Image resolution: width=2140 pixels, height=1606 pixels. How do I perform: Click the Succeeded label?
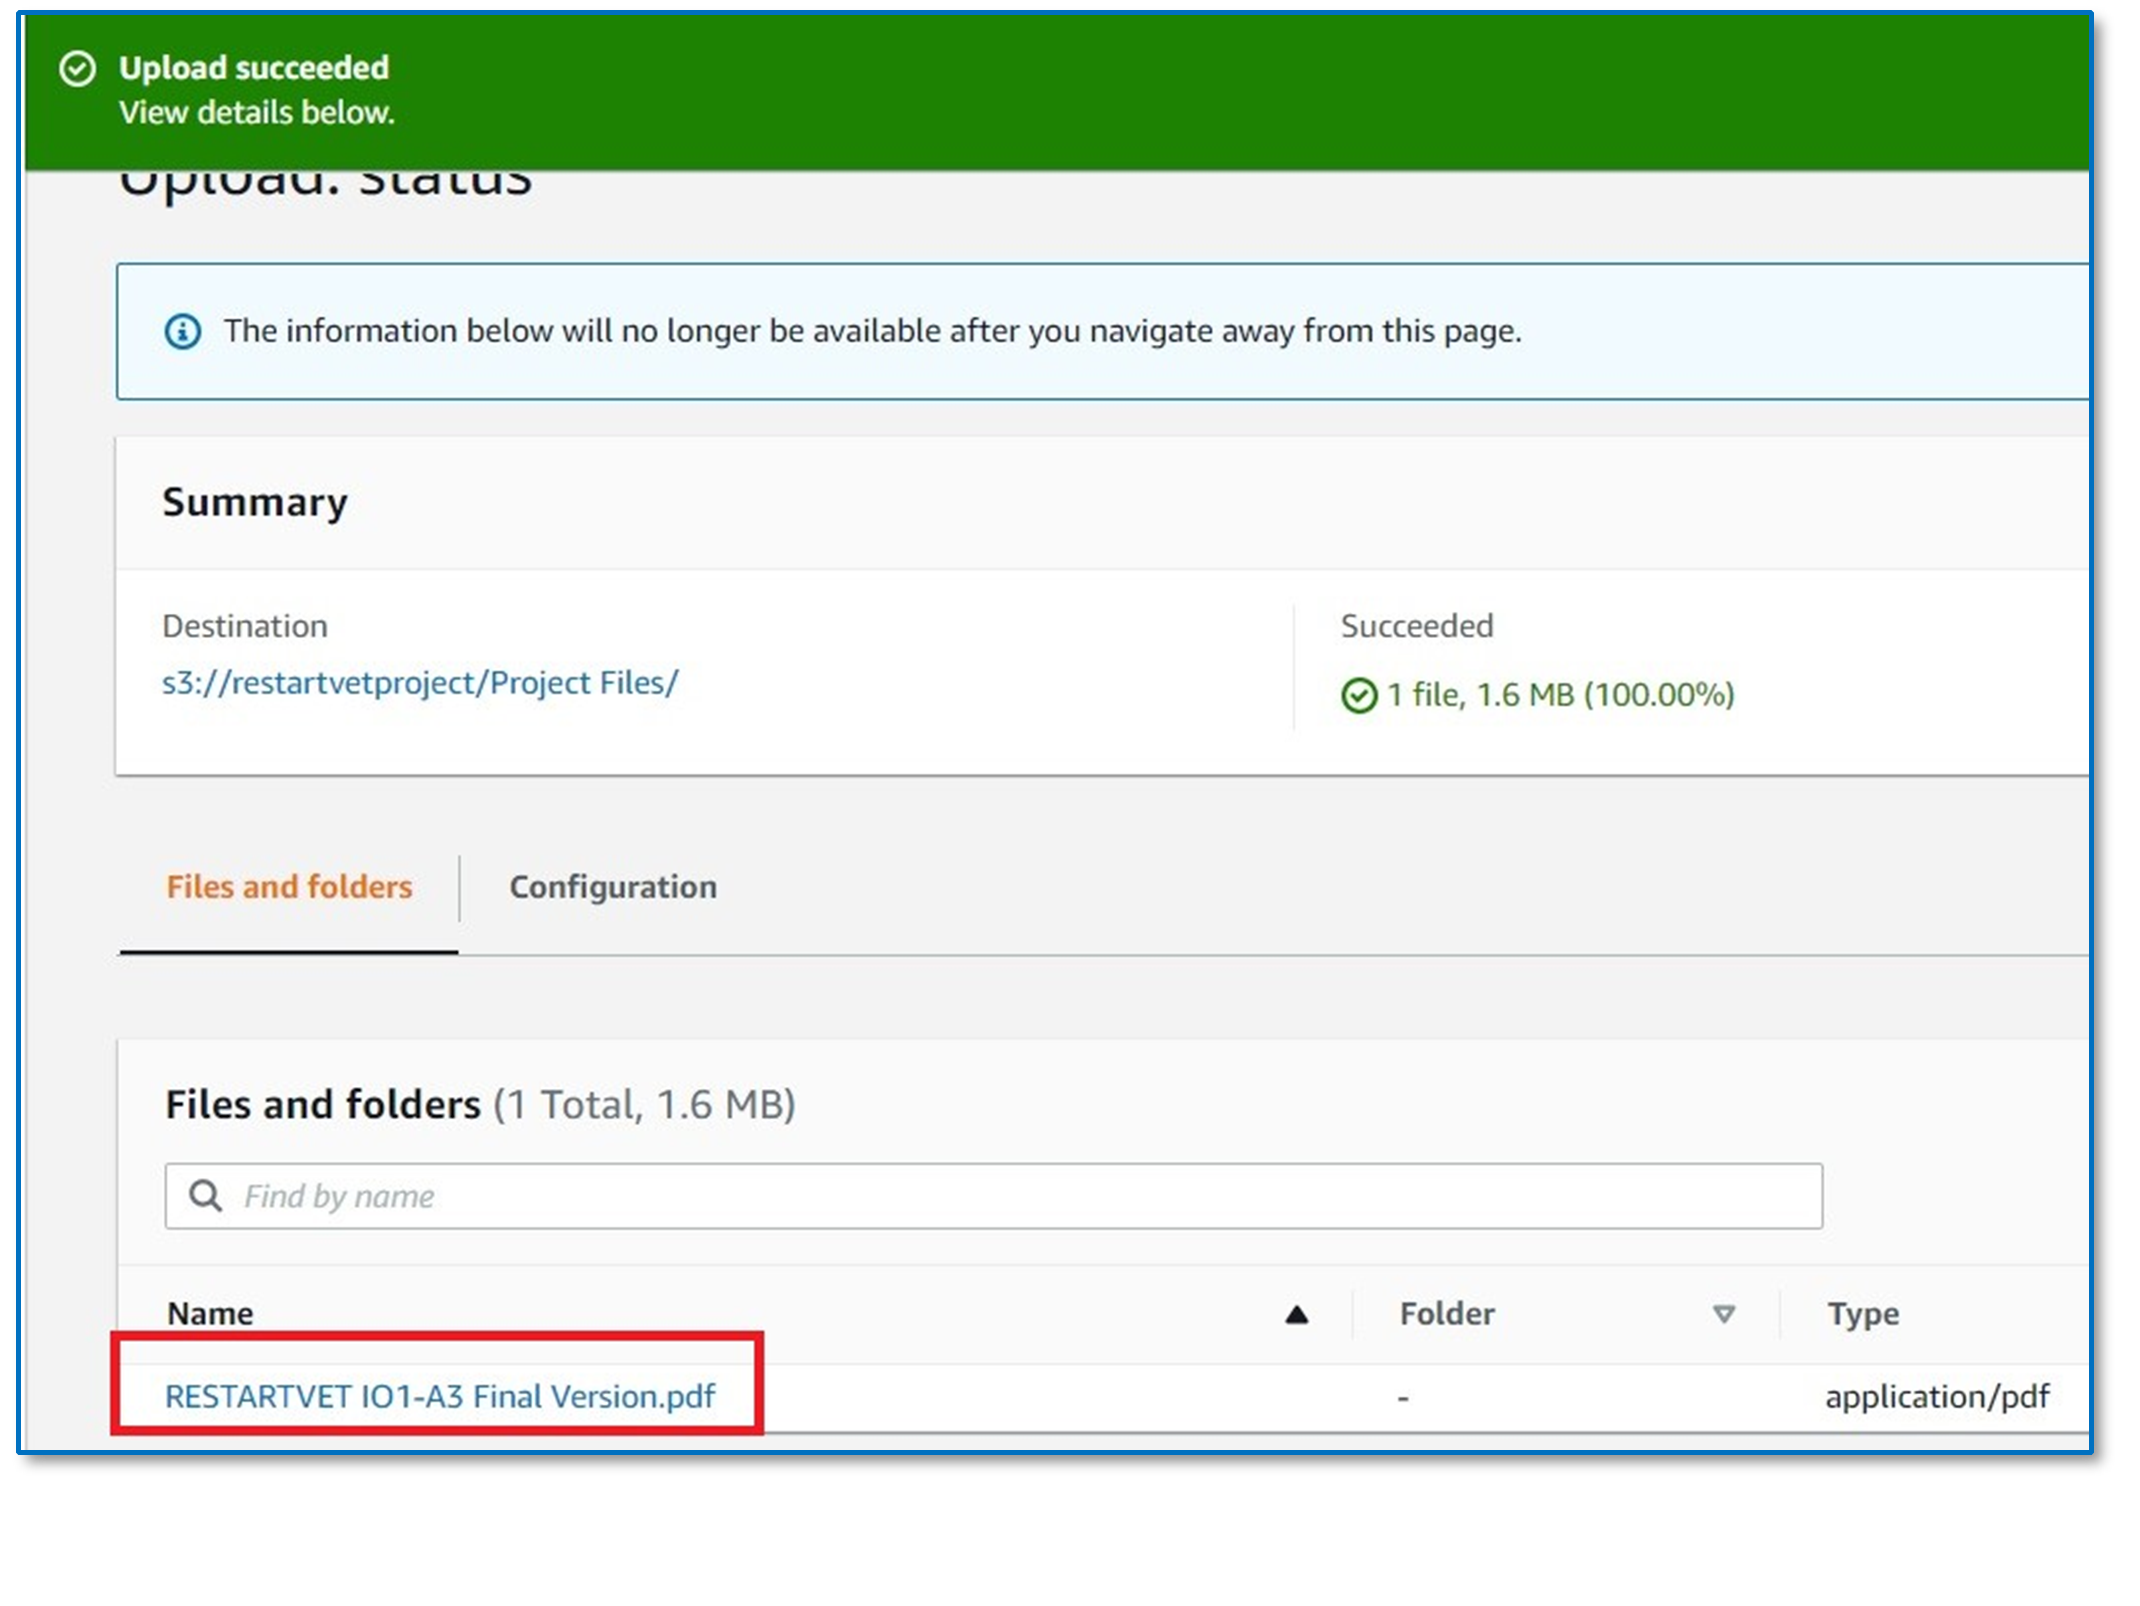pyautogui.click(x=1417, y=626)
